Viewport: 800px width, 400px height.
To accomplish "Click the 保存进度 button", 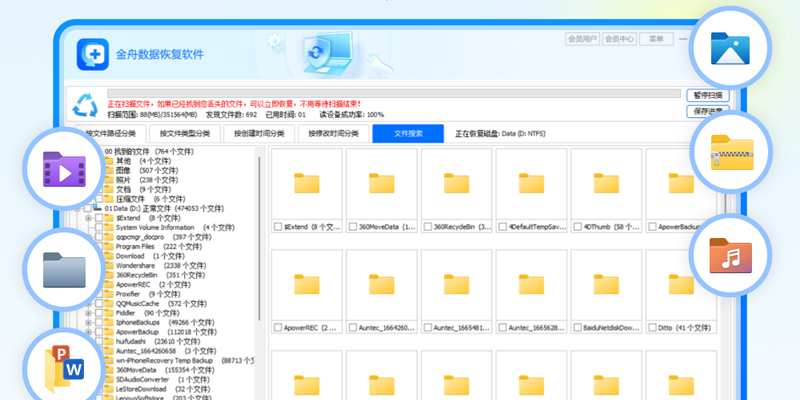I will coord(708,111).
